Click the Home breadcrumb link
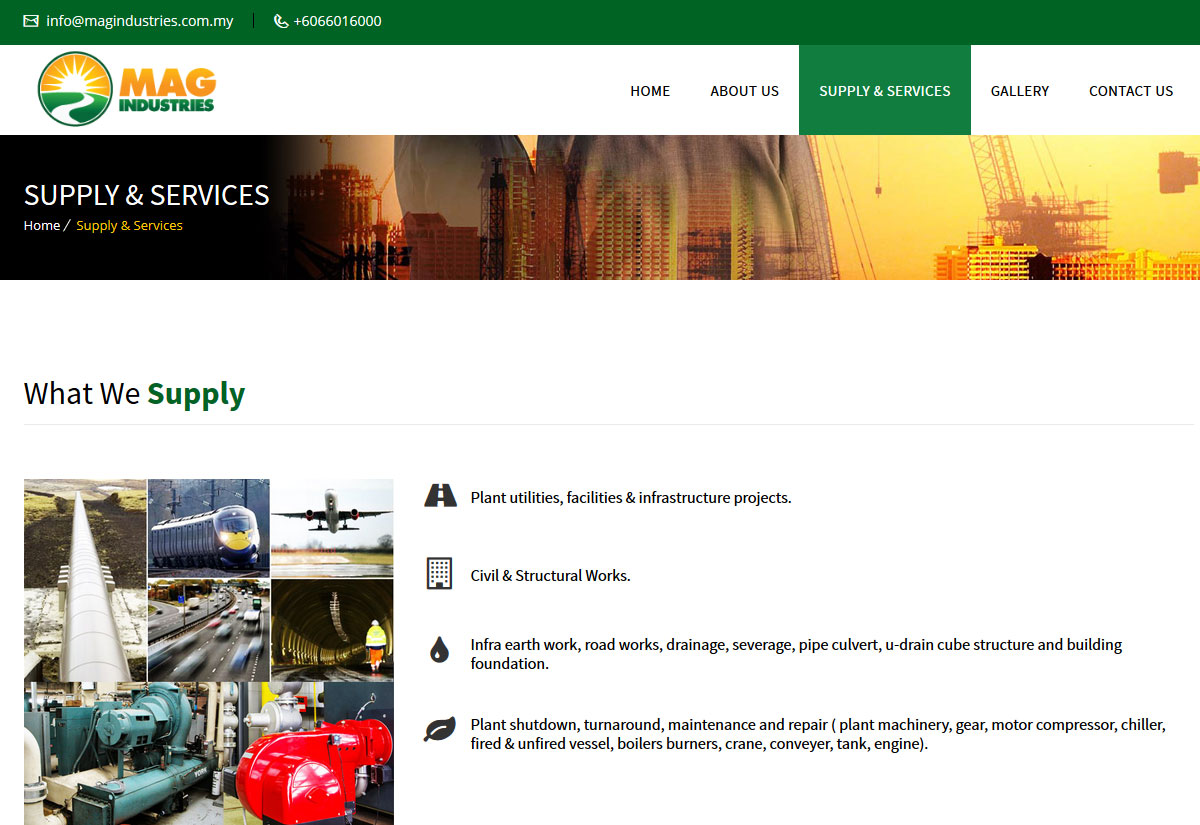The image size is (1200, 825). pyautogui.click(x=42, y=226)
